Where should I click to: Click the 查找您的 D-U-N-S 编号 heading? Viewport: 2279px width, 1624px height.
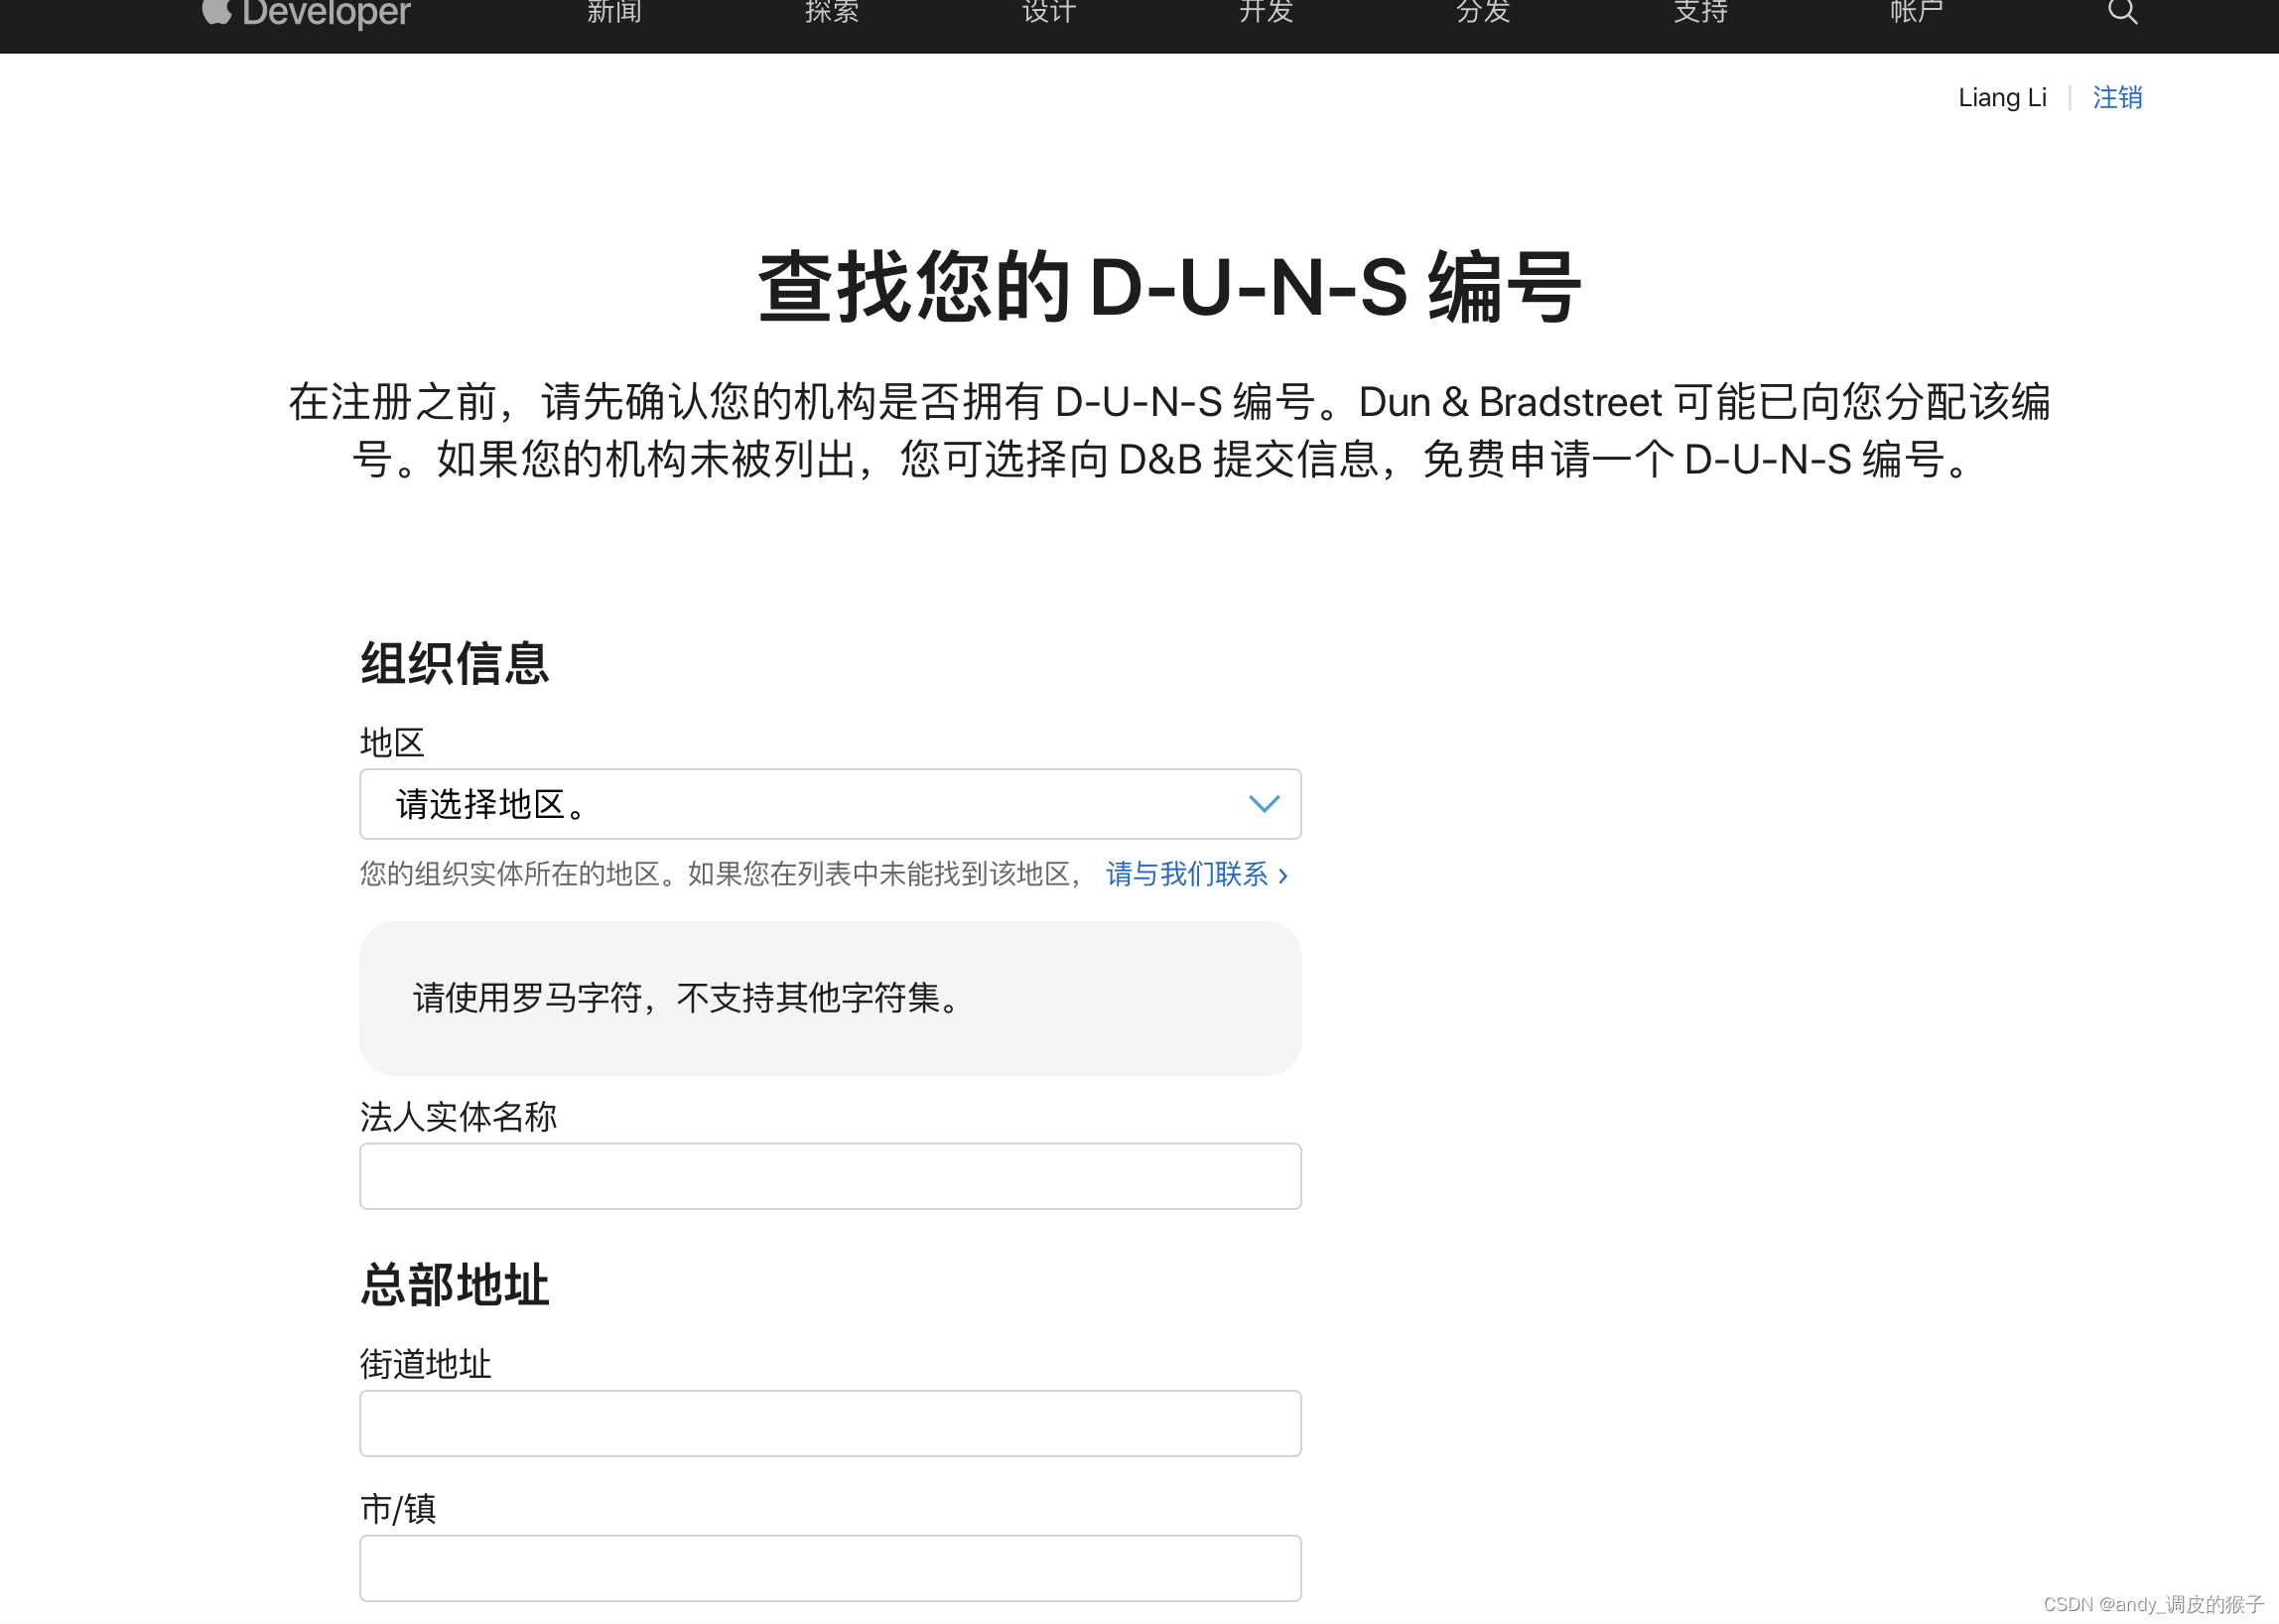click(x=1169, y=288)
